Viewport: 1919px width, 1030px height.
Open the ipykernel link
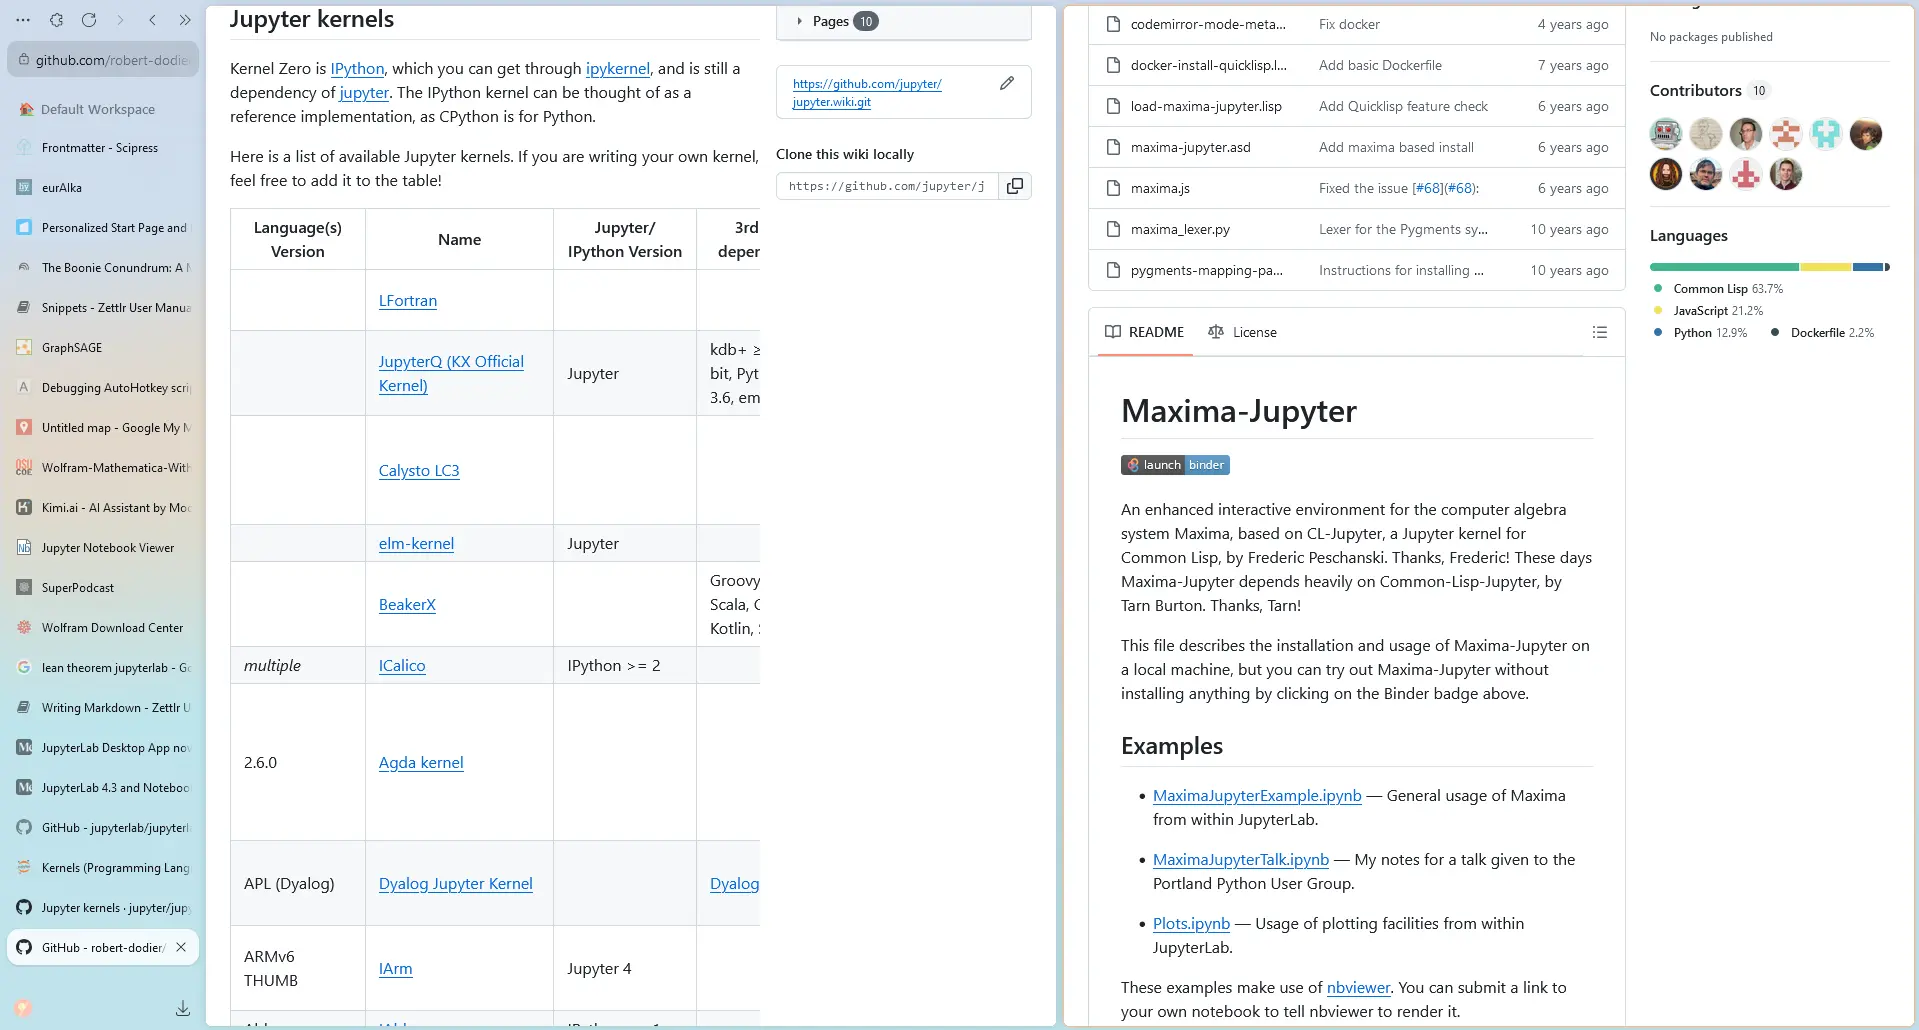pyautogui.click(x=617, y=69)
